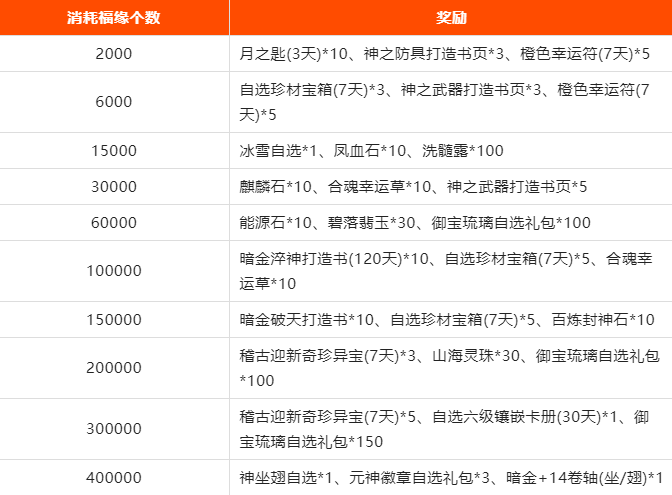This screenshot has height=495, width=672.
Task: Select the 100000 cell
Action: point(114,271)
